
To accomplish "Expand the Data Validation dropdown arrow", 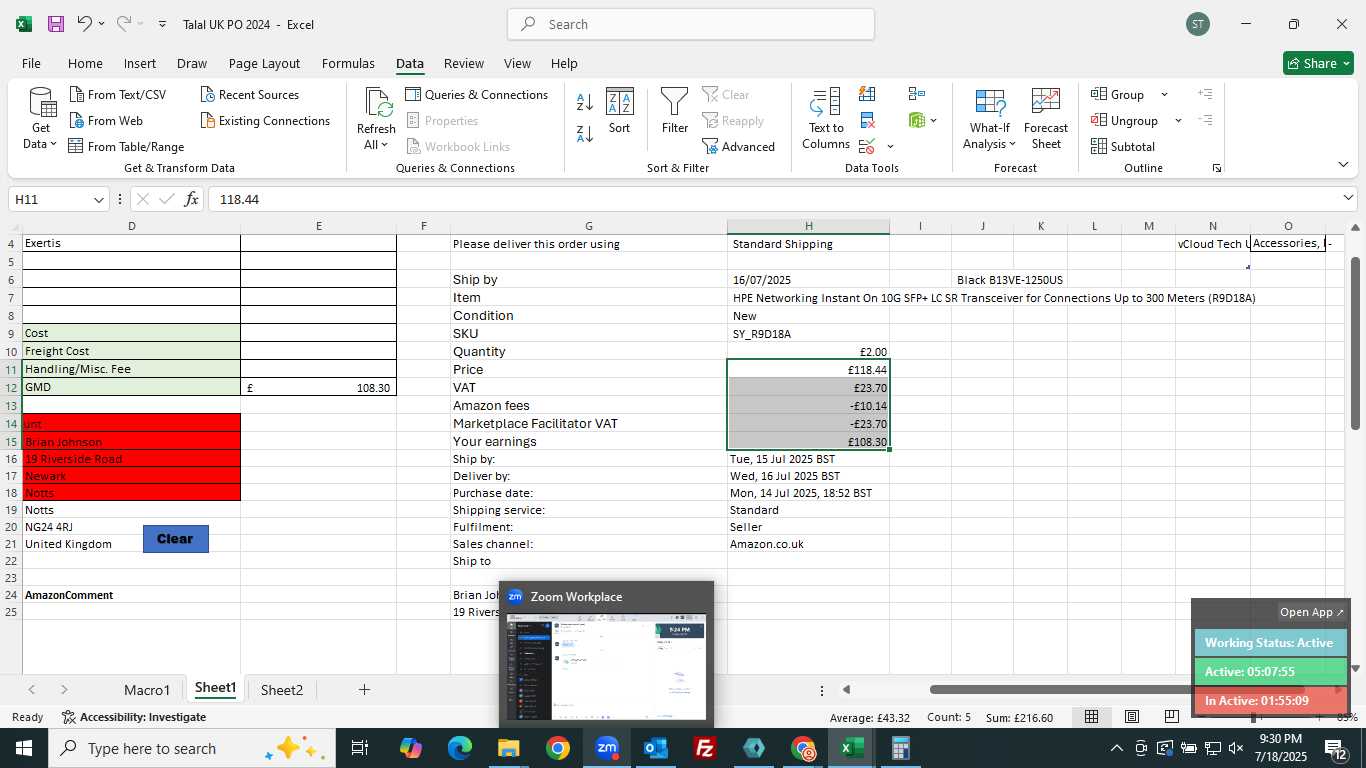I will tap(890, 146).
